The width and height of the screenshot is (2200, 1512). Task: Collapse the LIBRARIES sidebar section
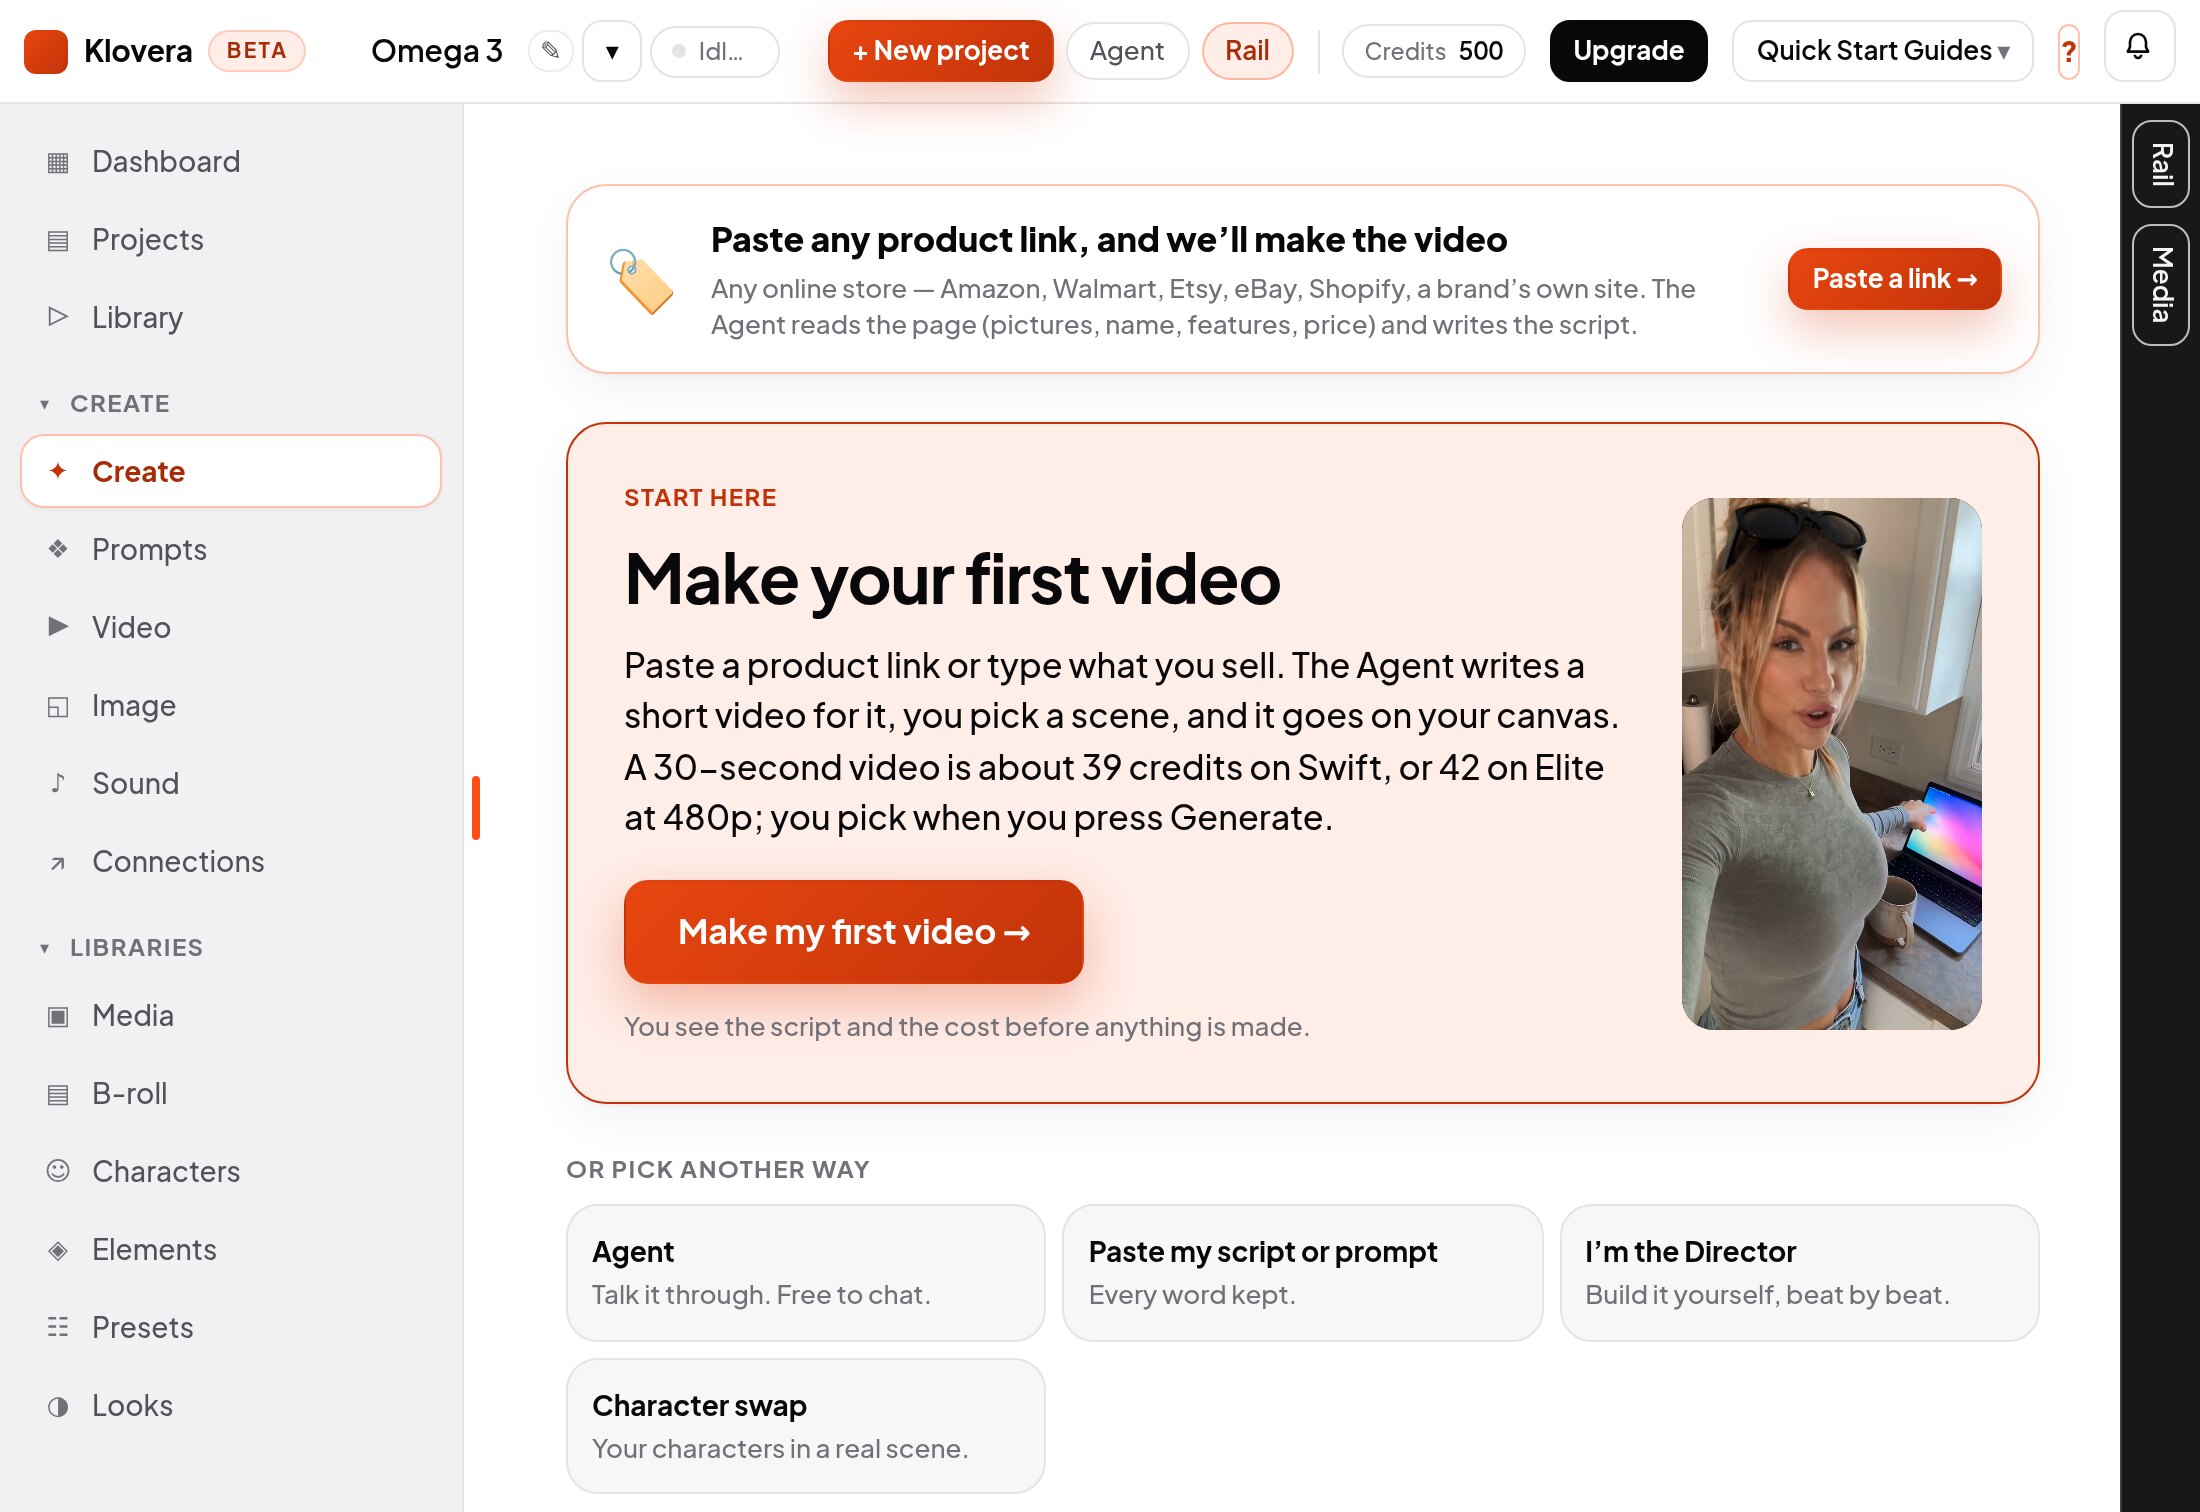click(x=120, y=948)
